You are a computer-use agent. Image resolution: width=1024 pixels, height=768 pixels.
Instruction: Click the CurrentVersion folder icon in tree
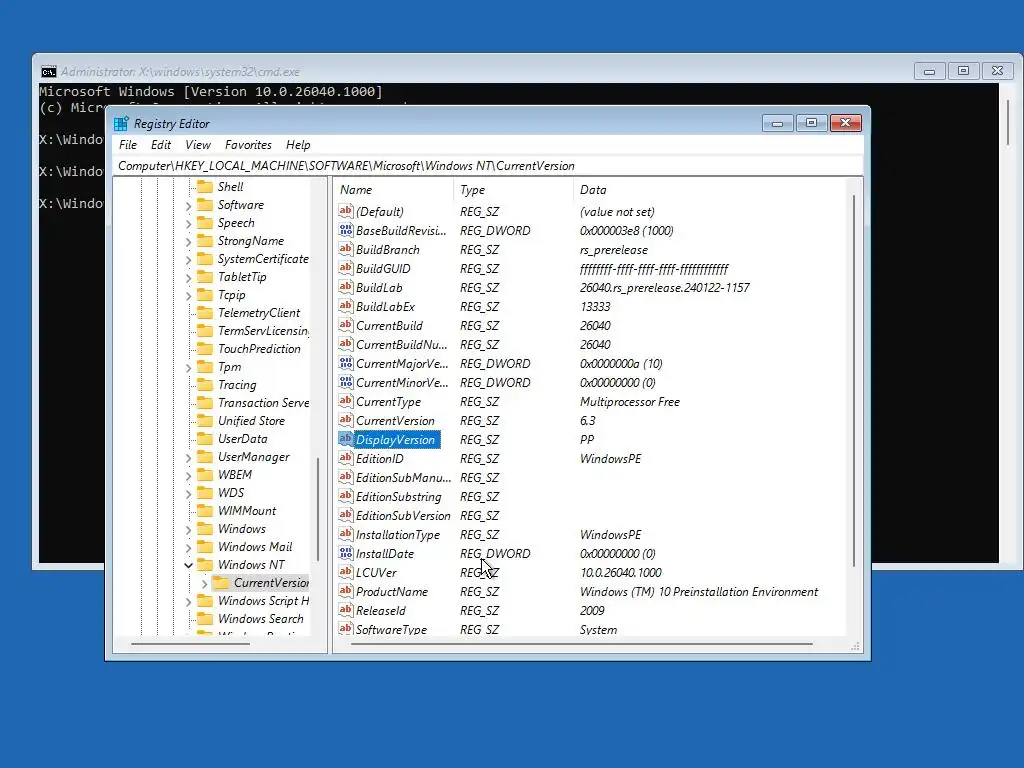coord(221,583)
